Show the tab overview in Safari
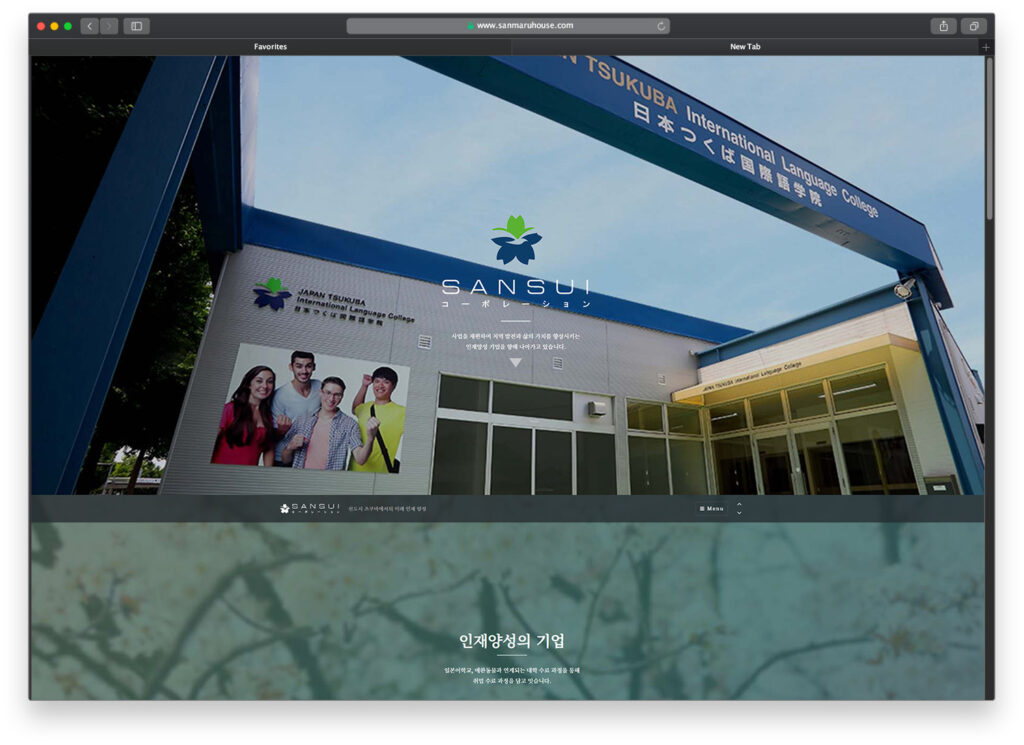Viewport: 1024px width, 745px height. (973, 26)
